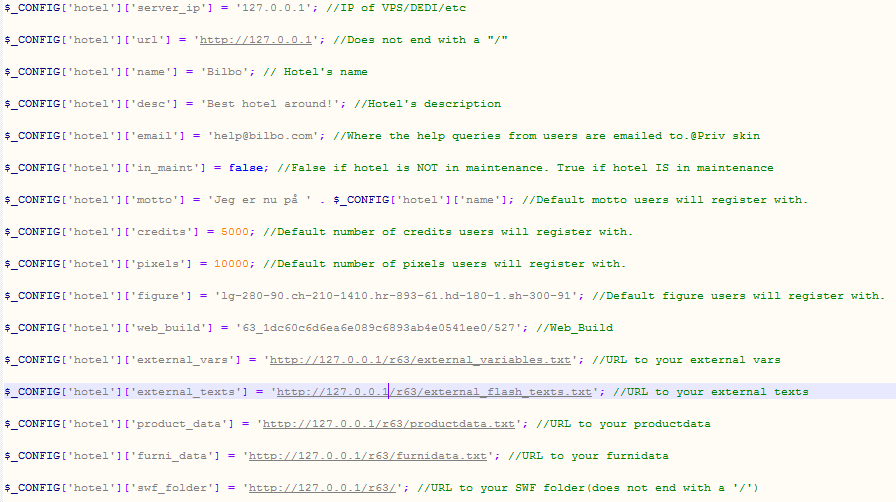Click the '// Hotel's name' comment
The height and width of the screenshot is (502, 896).
tap(312, 72)
